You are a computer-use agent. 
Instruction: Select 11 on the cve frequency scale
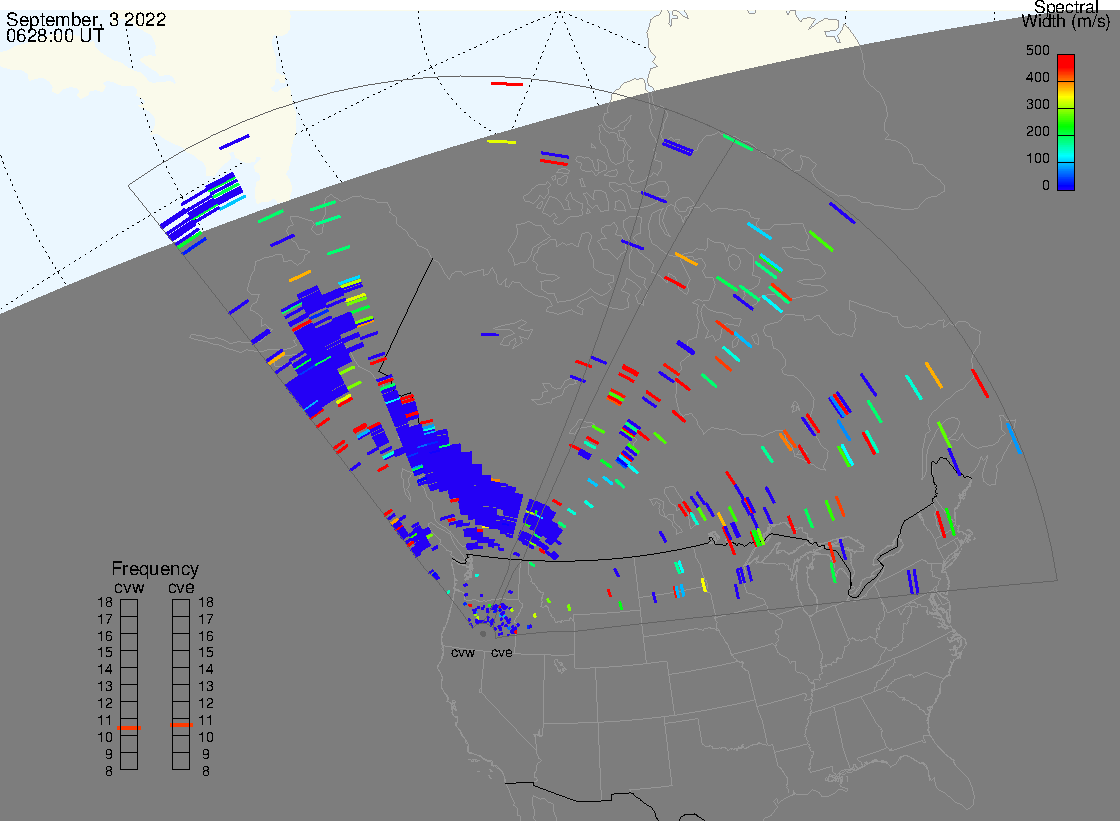(206, 720)
